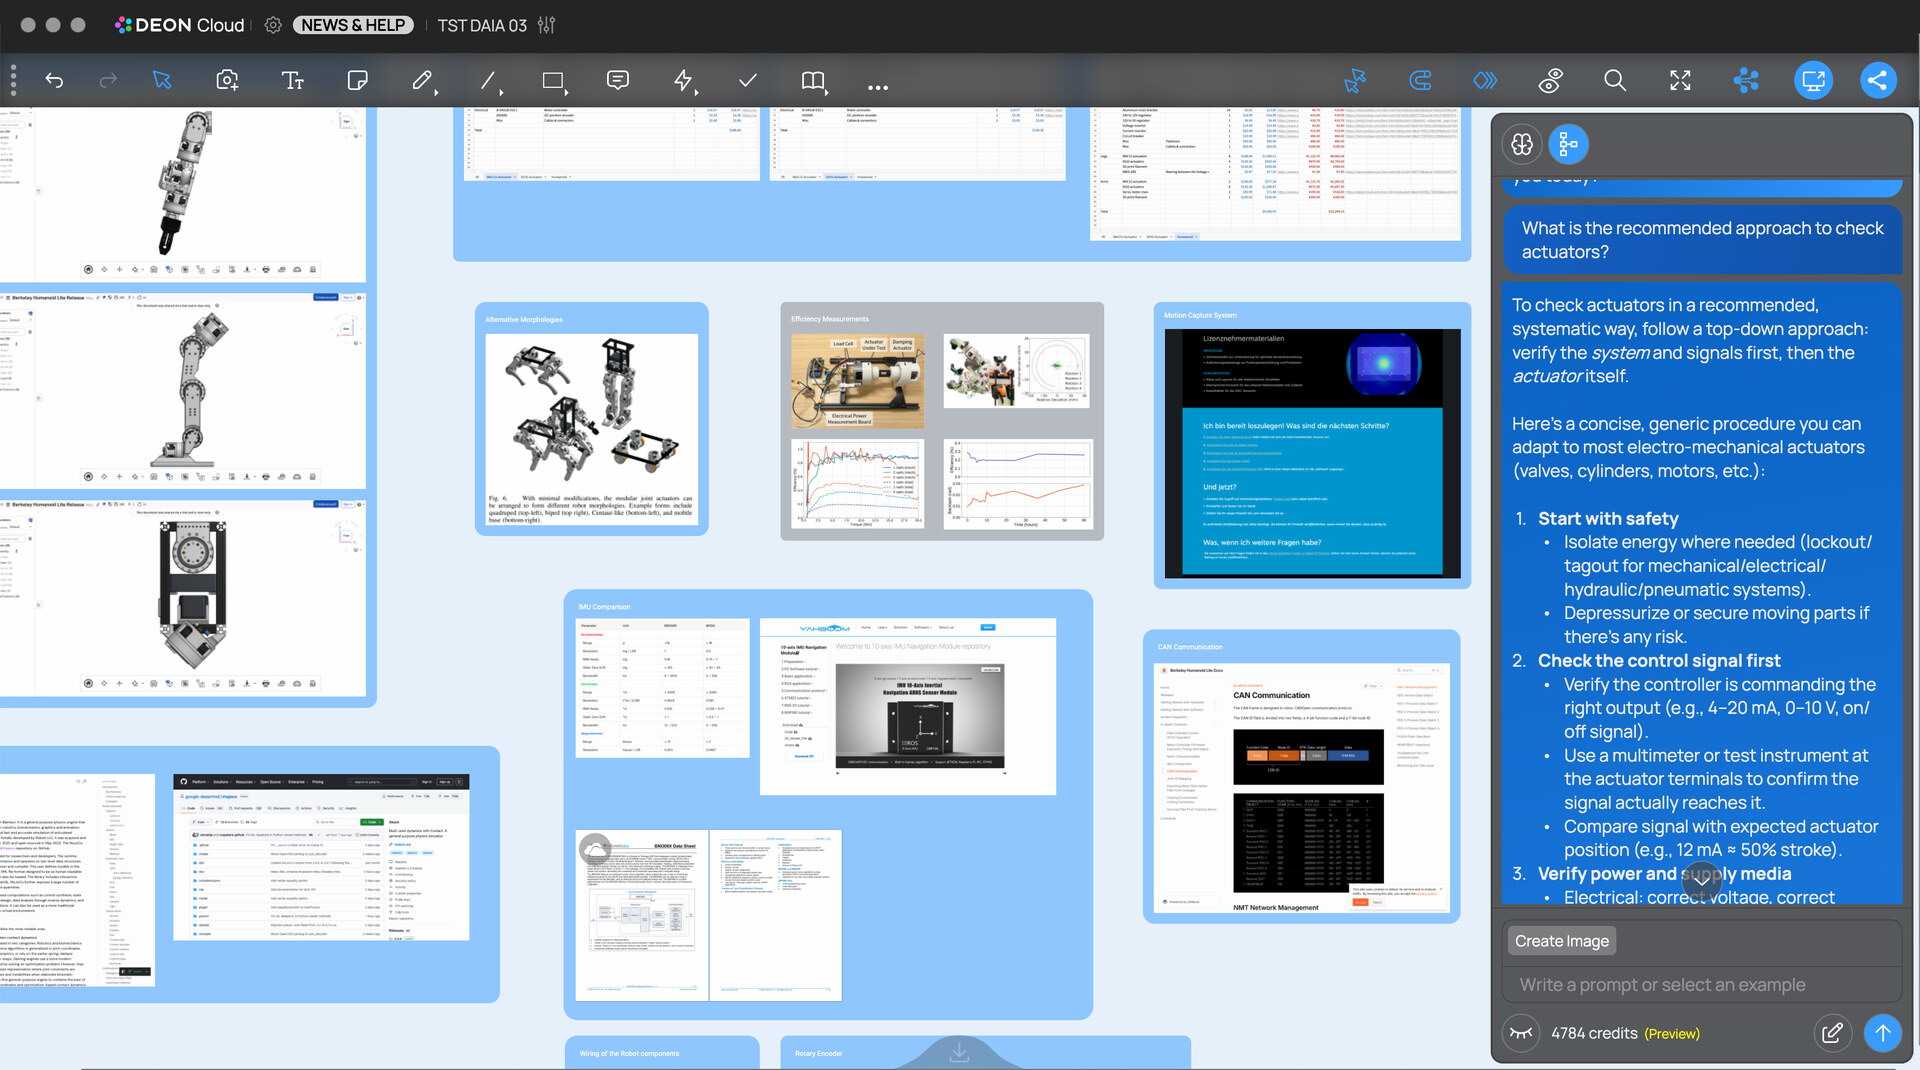This screenshot has width=1920, height=1070.
Task: Select the Alternative Morphologies frame title
Action: tap(524, 320)
